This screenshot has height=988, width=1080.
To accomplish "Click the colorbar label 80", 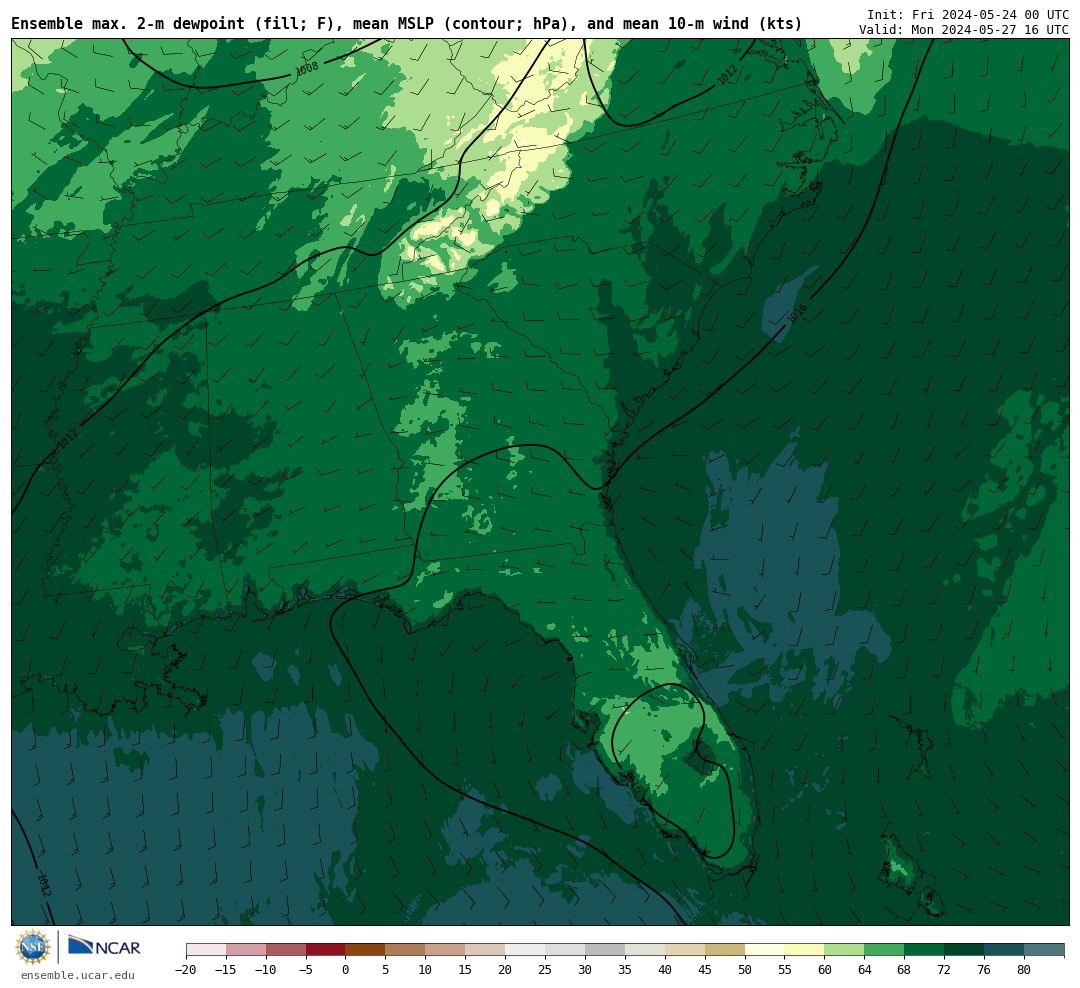I will pos(1024,970).
